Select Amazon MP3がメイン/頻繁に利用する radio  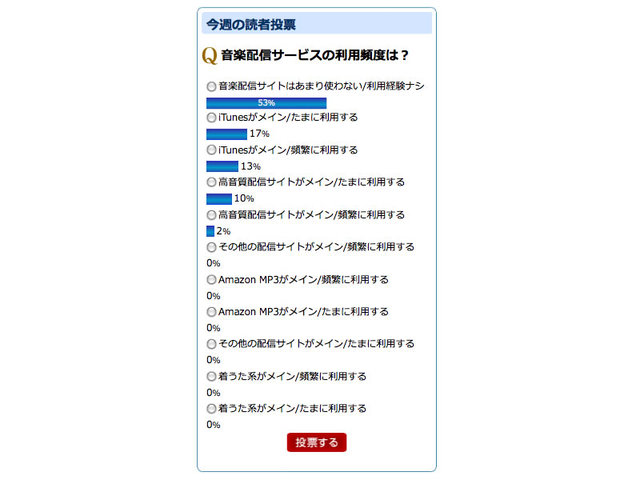[211, 279]
